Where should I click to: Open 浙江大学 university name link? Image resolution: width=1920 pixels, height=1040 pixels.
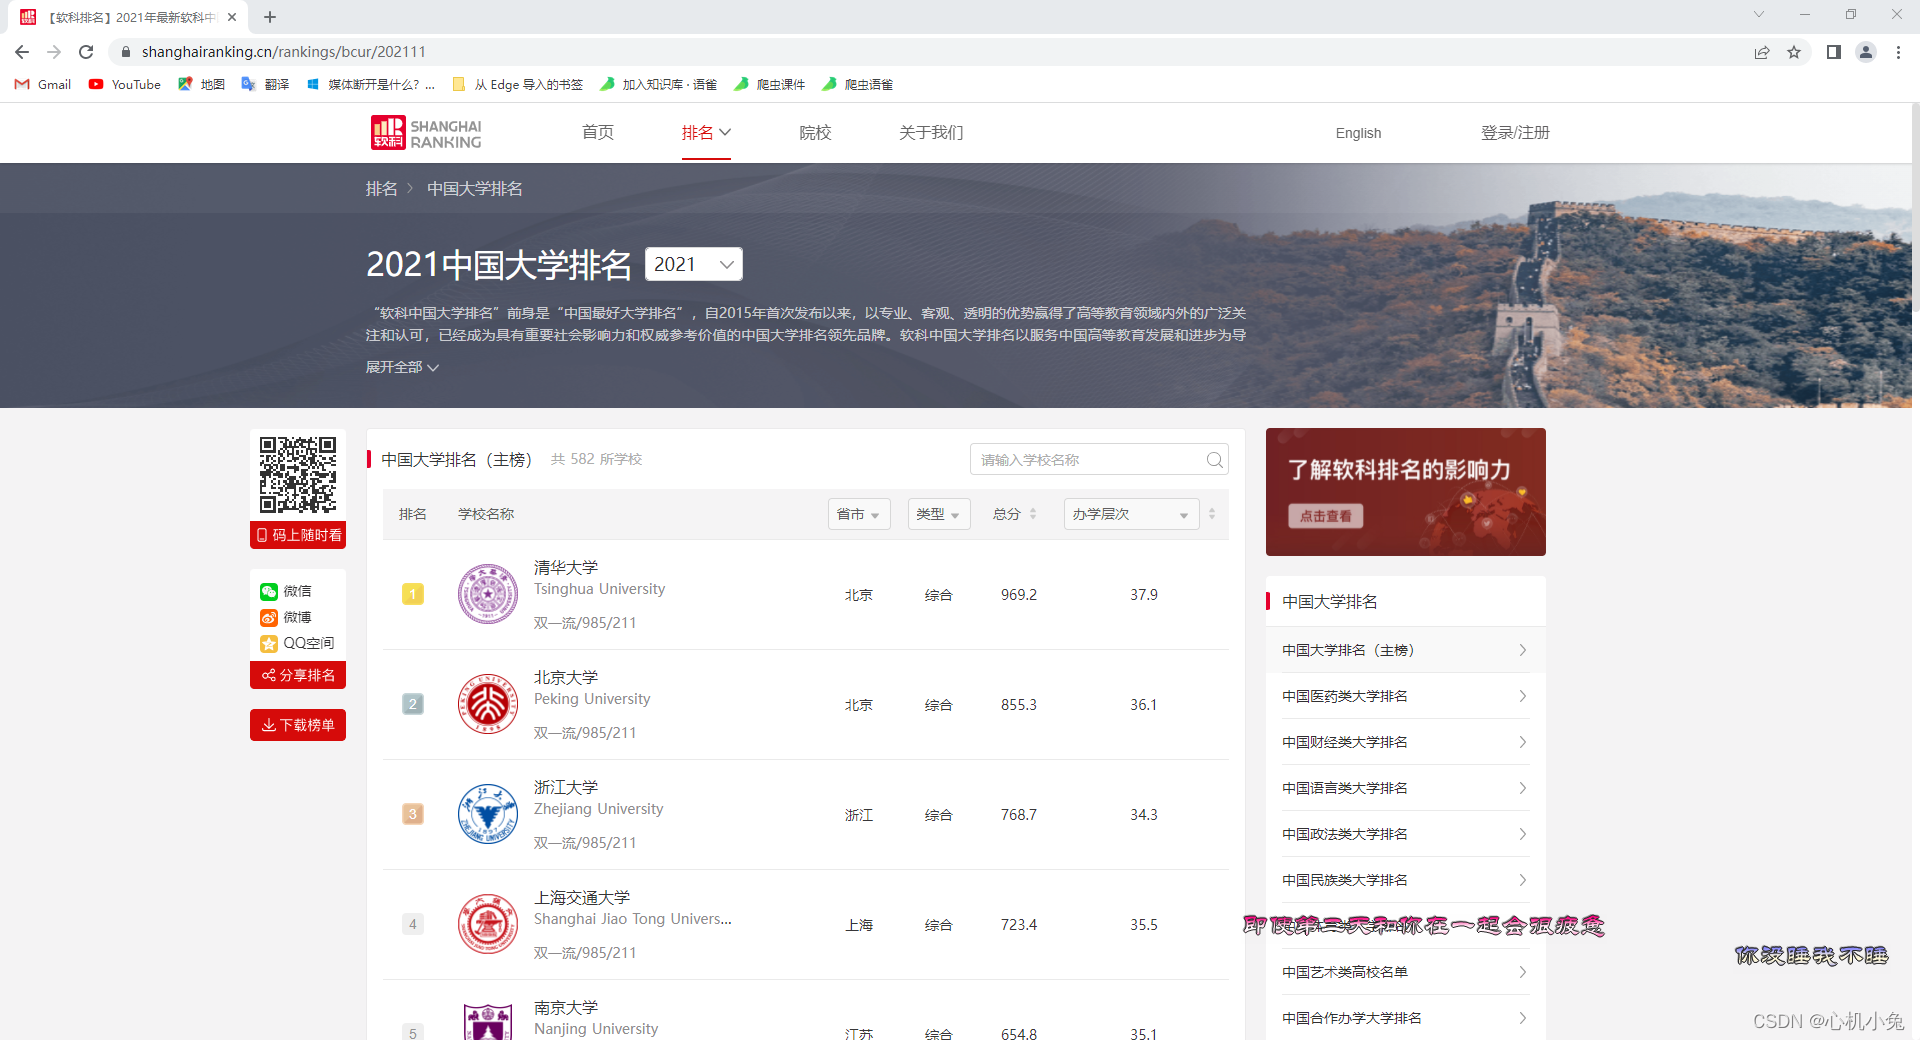pos(566,787)
